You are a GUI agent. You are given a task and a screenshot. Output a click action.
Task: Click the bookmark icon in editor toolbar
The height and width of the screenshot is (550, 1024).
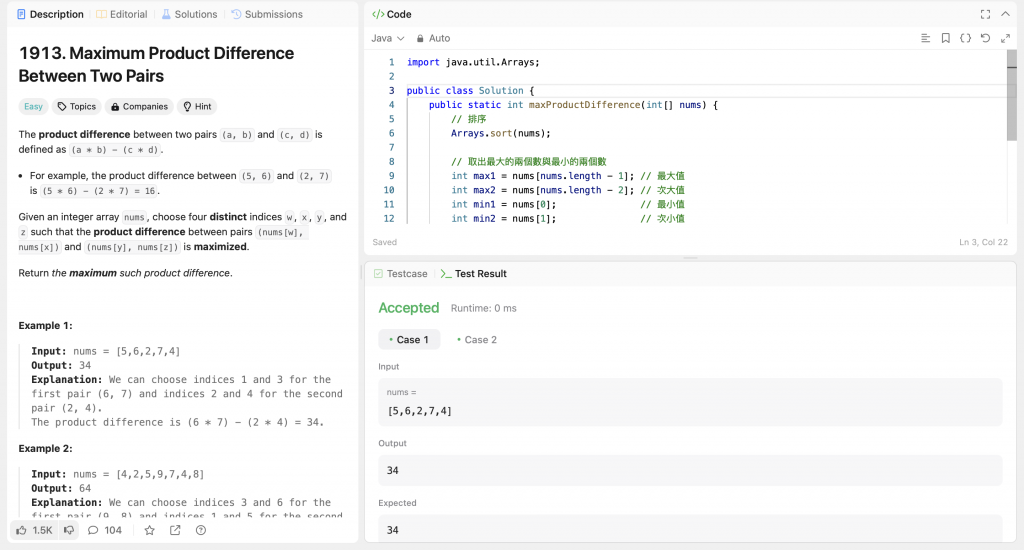pyautogui.click(x=945, y=38)
